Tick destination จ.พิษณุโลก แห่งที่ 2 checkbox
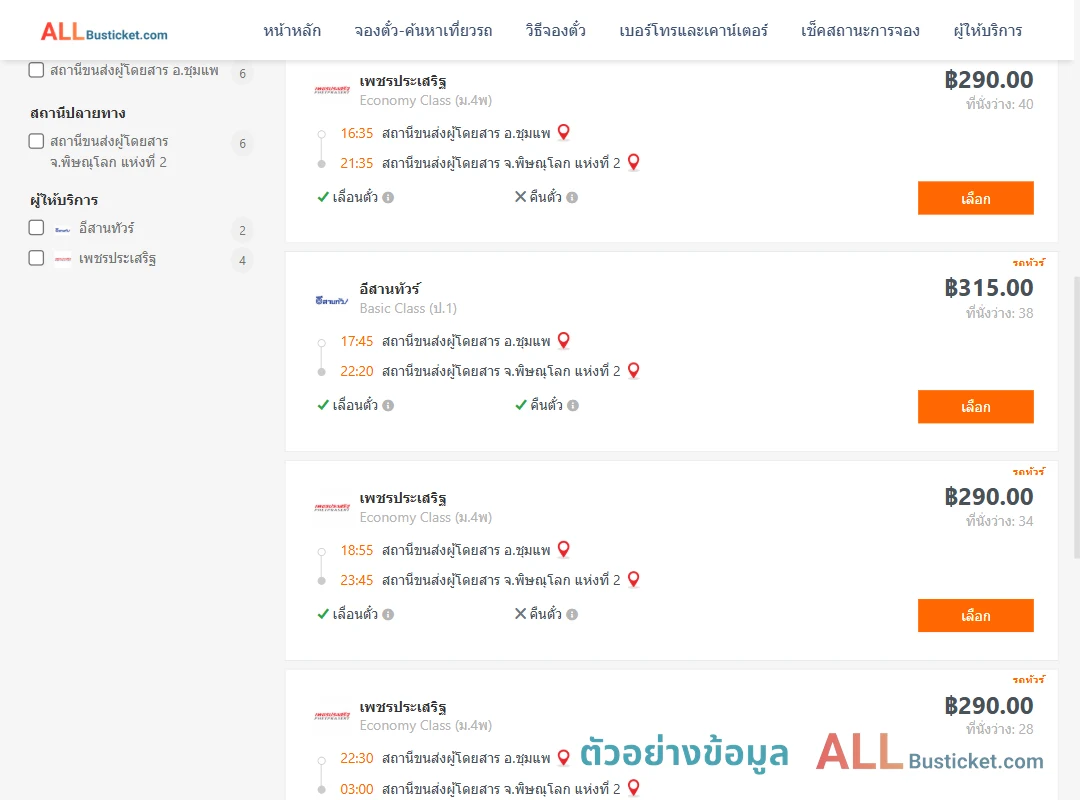The height and width of the screenshot is (800, 1080). click(37, 141)
